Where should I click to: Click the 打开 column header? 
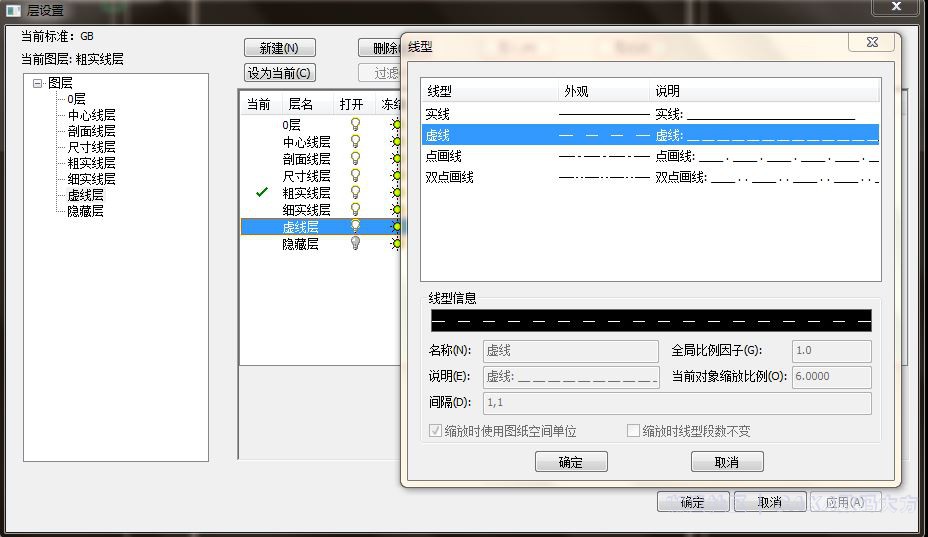tap(353, 104)
